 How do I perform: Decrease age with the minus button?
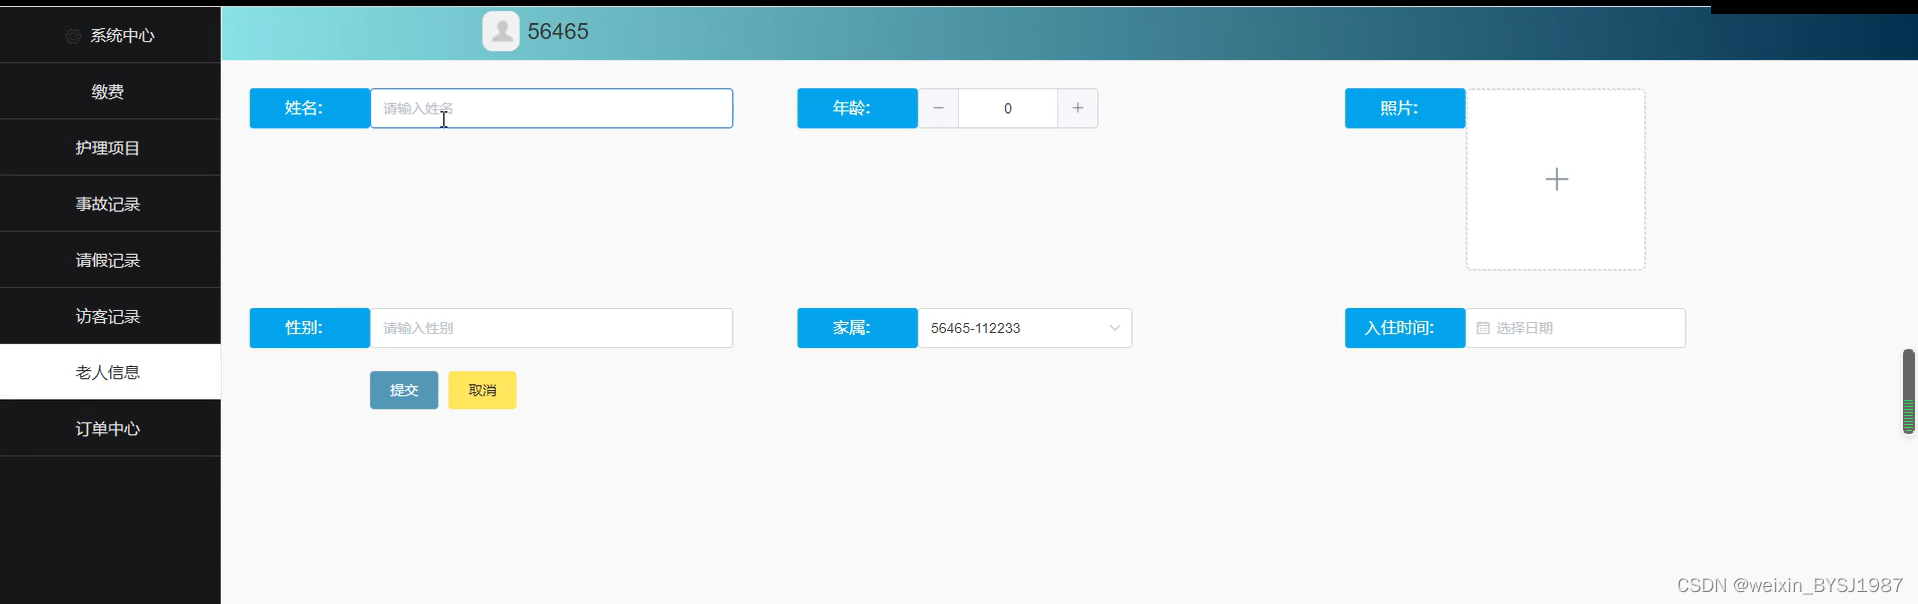938,108
